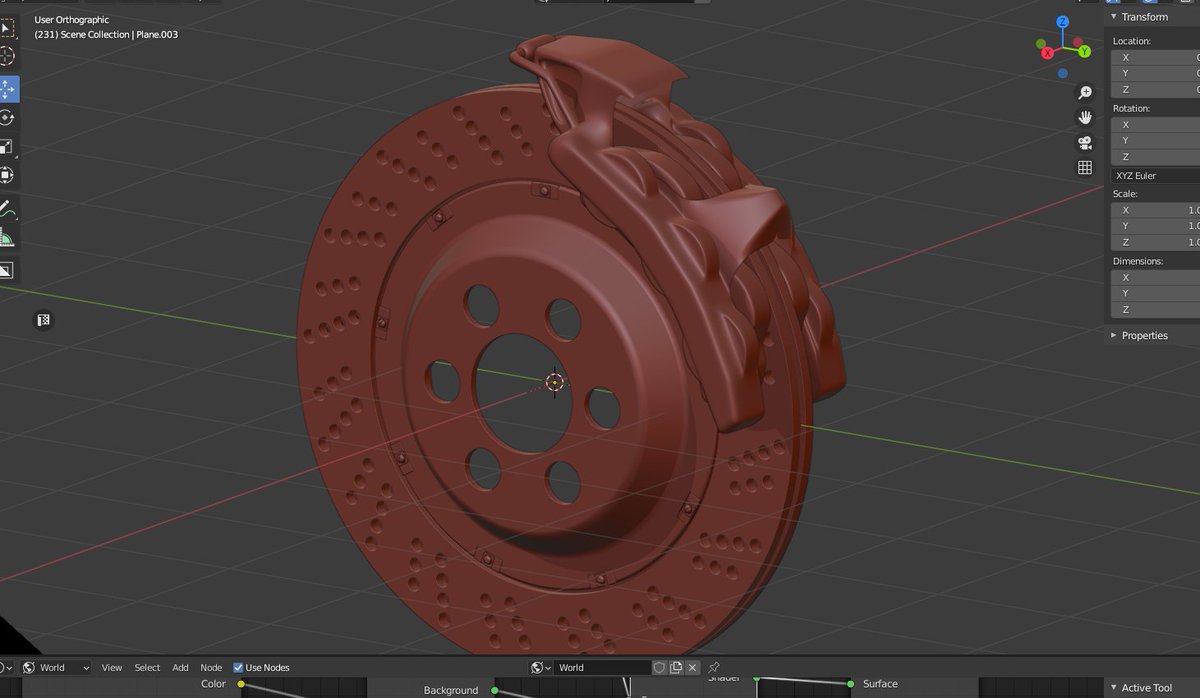
Task: Collapse the Transform panel
Action: [x=1114, y=17]
